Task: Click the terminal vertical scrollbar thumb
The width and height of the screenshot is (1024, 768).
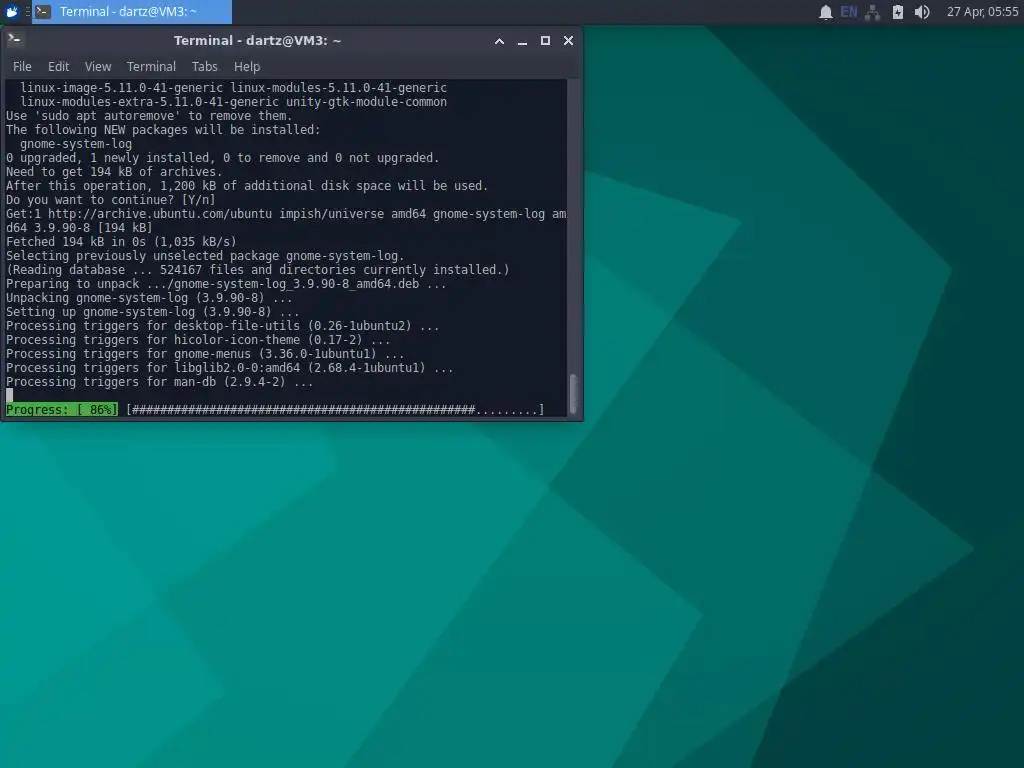Action: (x=573, y=393)
